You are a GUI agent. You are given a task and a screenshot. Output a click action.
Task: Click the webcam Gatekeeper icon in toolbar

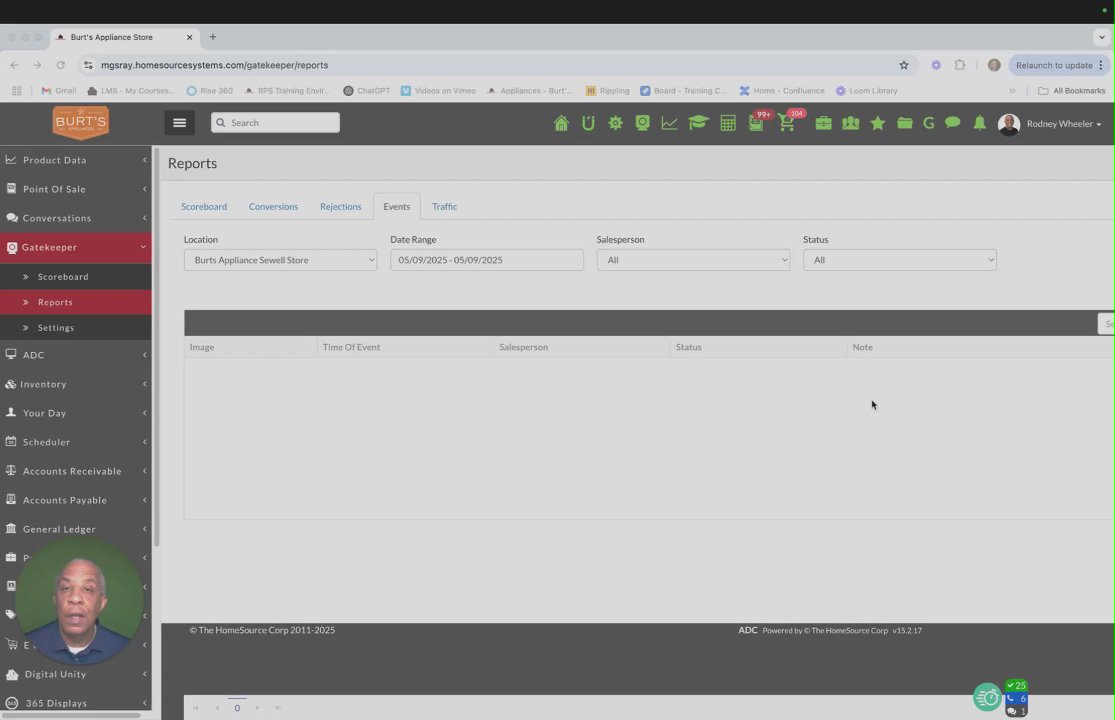point(642,123)
